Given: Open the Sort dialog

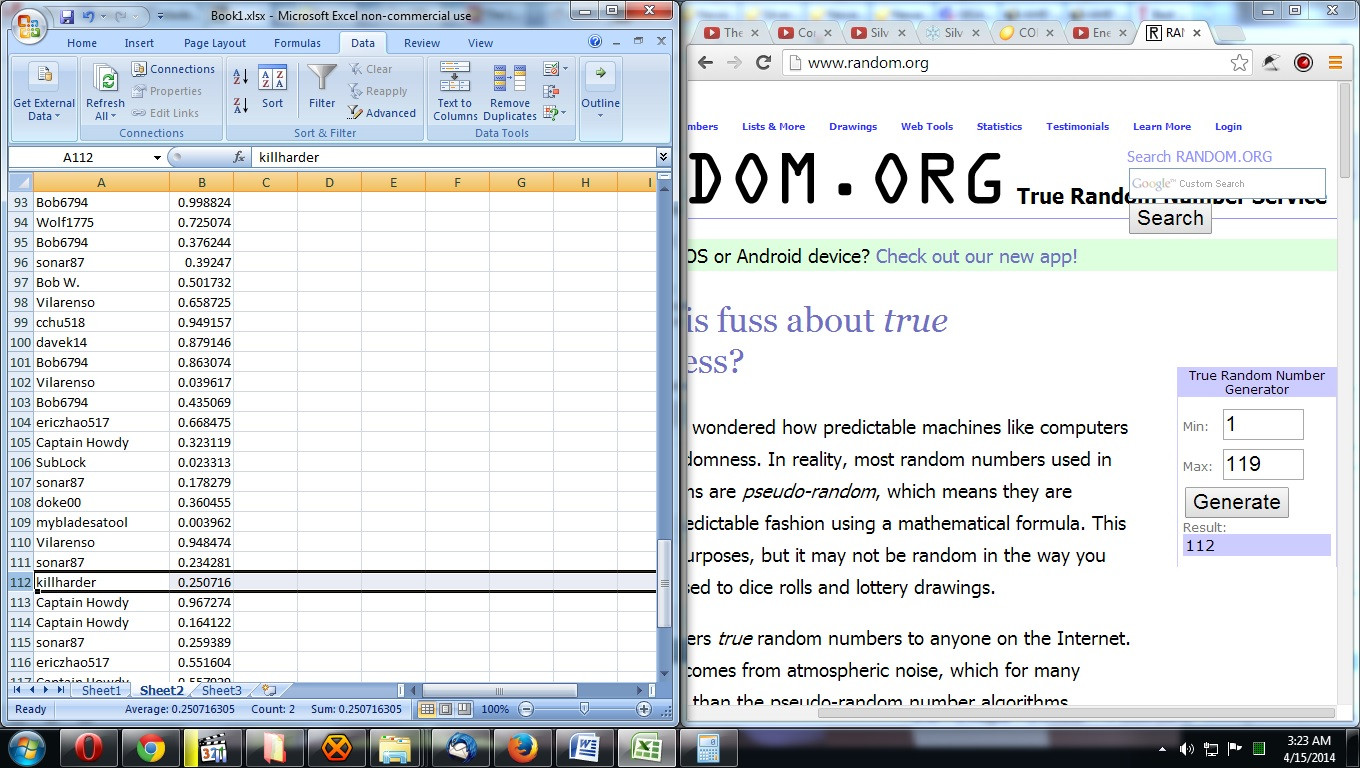Looking at the screenshot, I should tap(272, 88).
